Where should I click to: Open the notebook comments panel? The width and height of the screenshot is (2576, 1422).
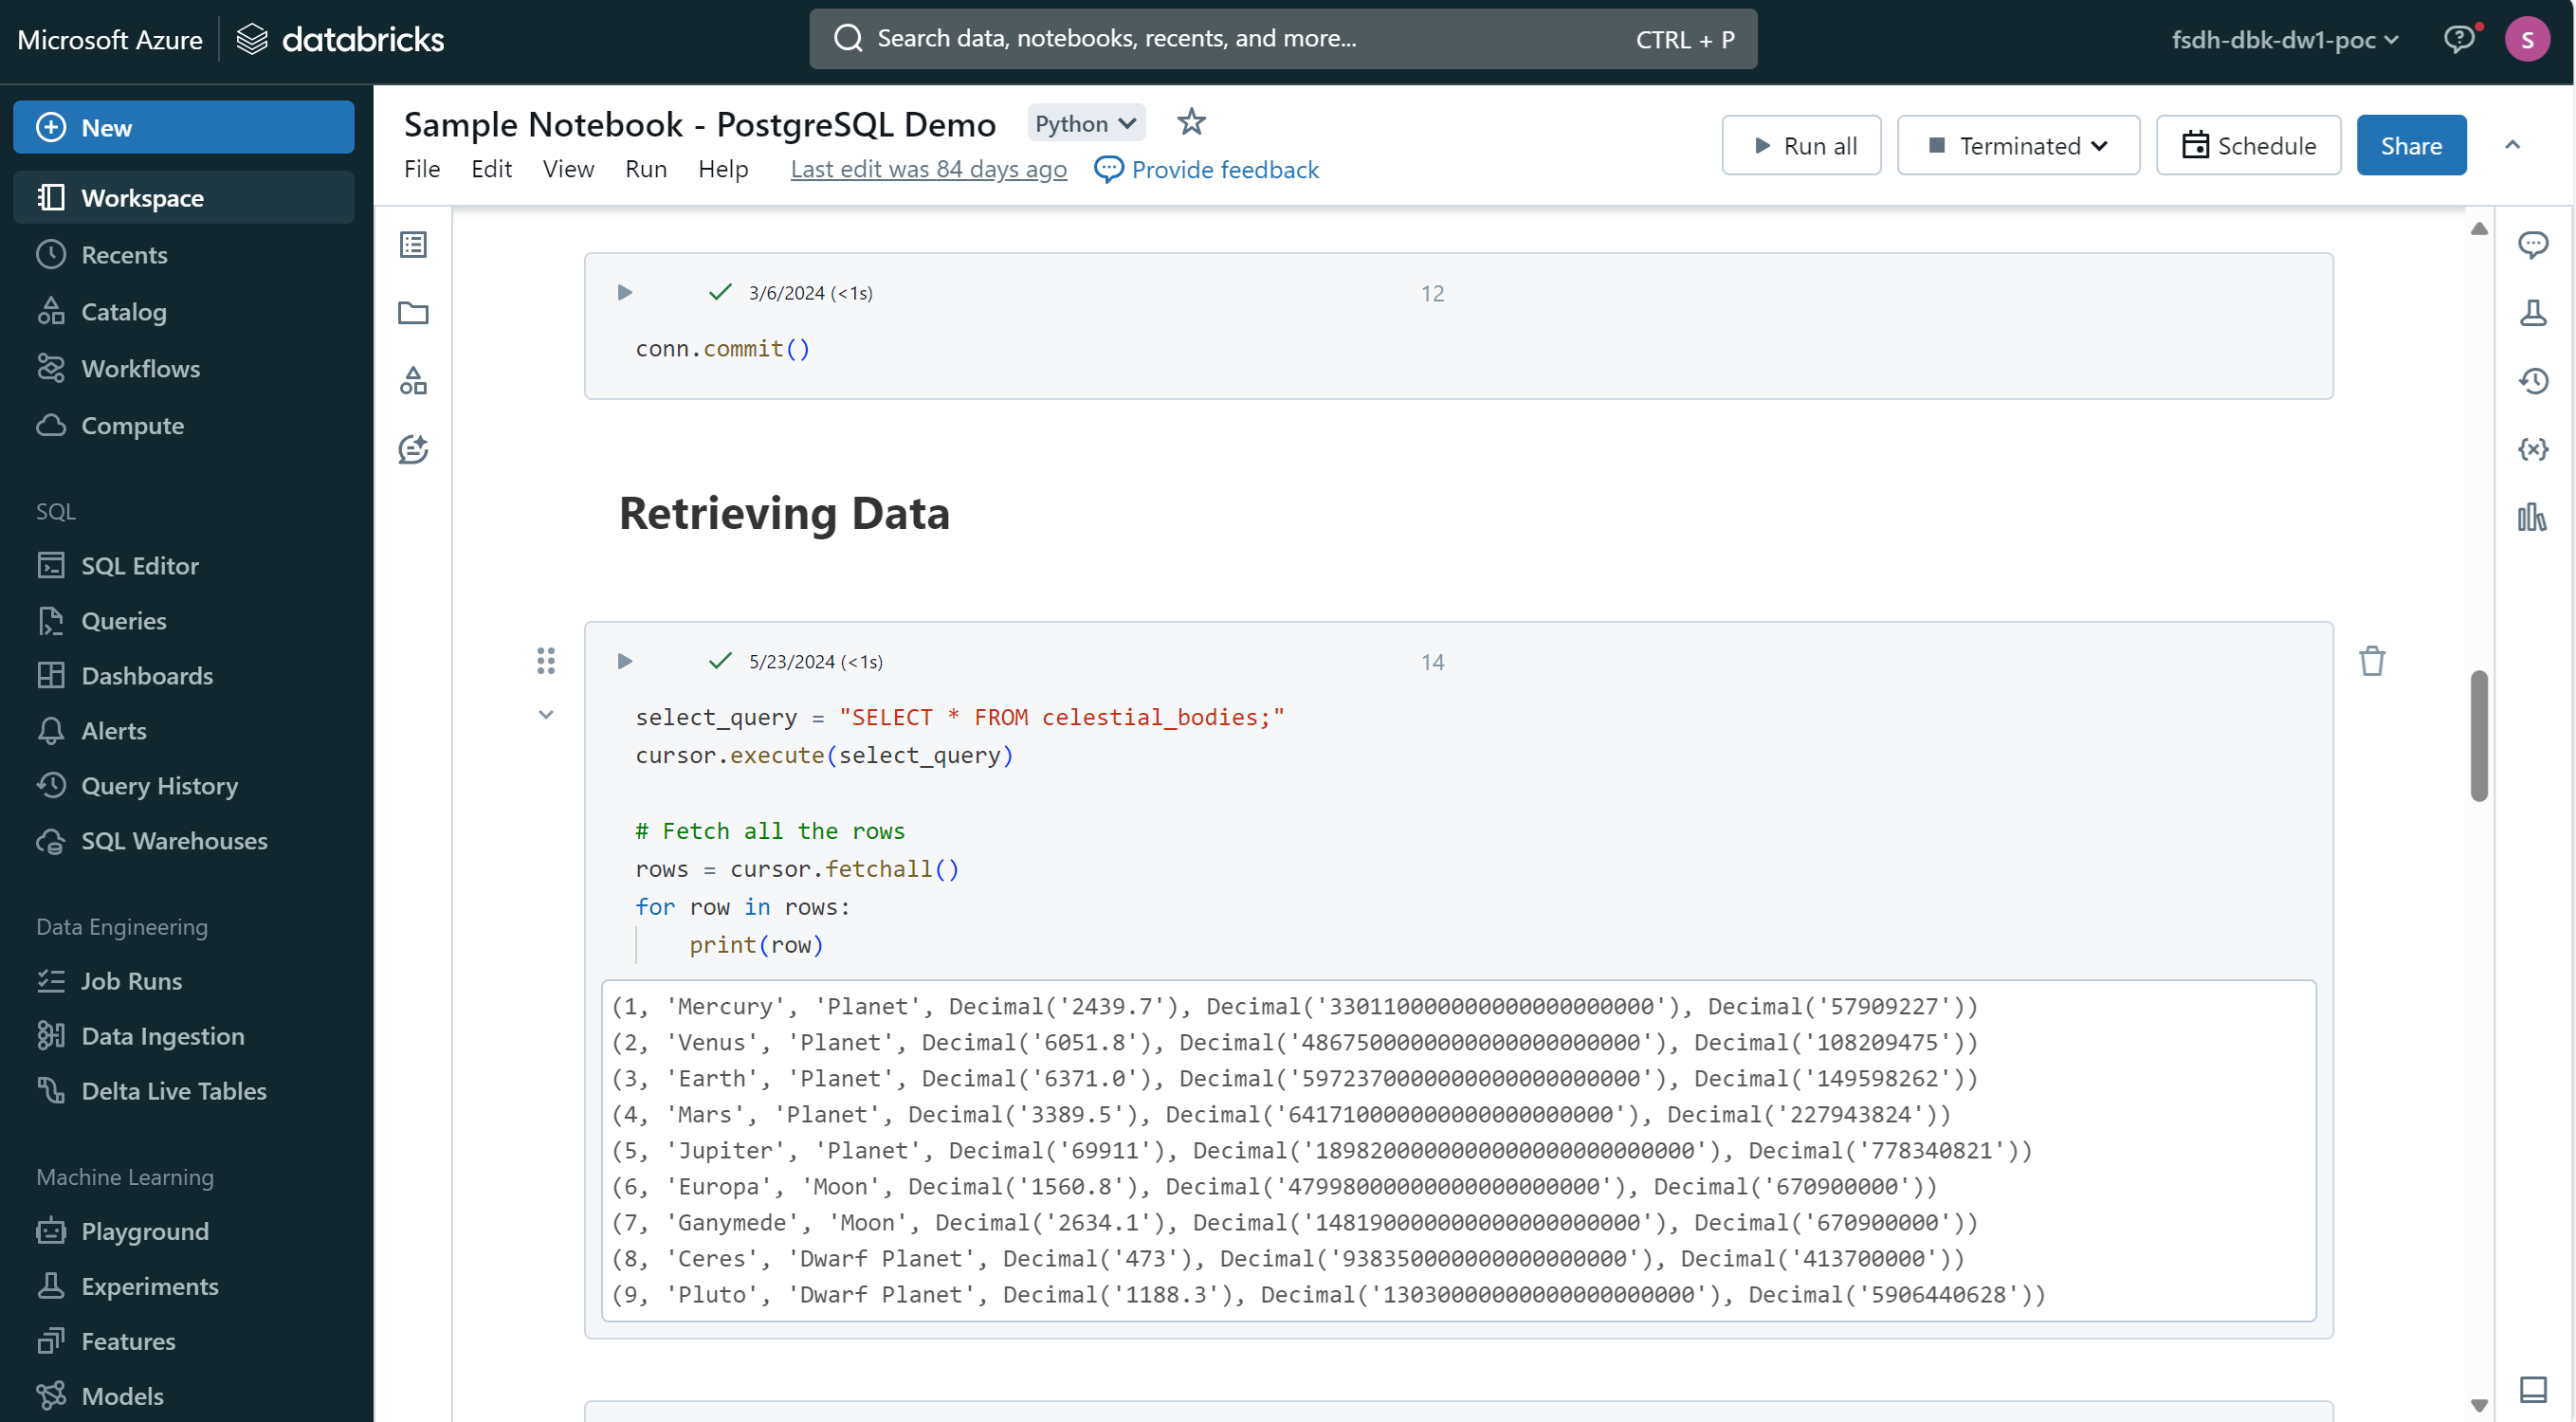pos(2535,244)
